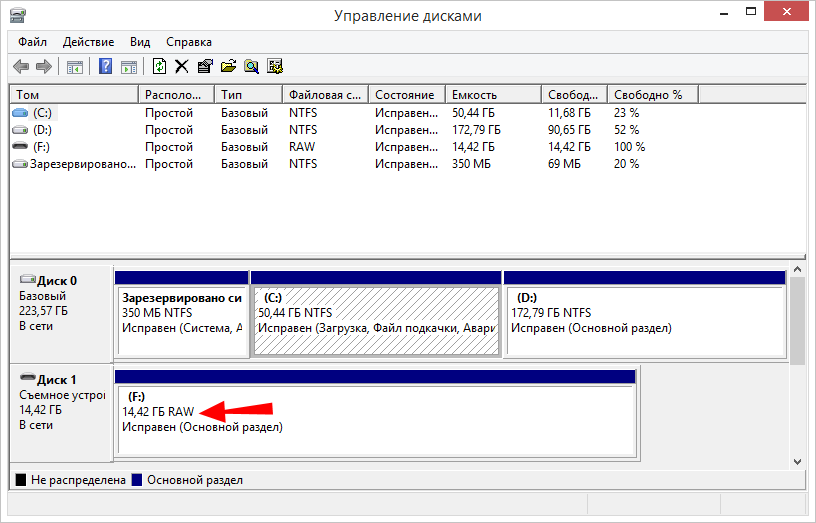Click the 52 % free percentage cell
816x523 pixels.
[627, 130]
